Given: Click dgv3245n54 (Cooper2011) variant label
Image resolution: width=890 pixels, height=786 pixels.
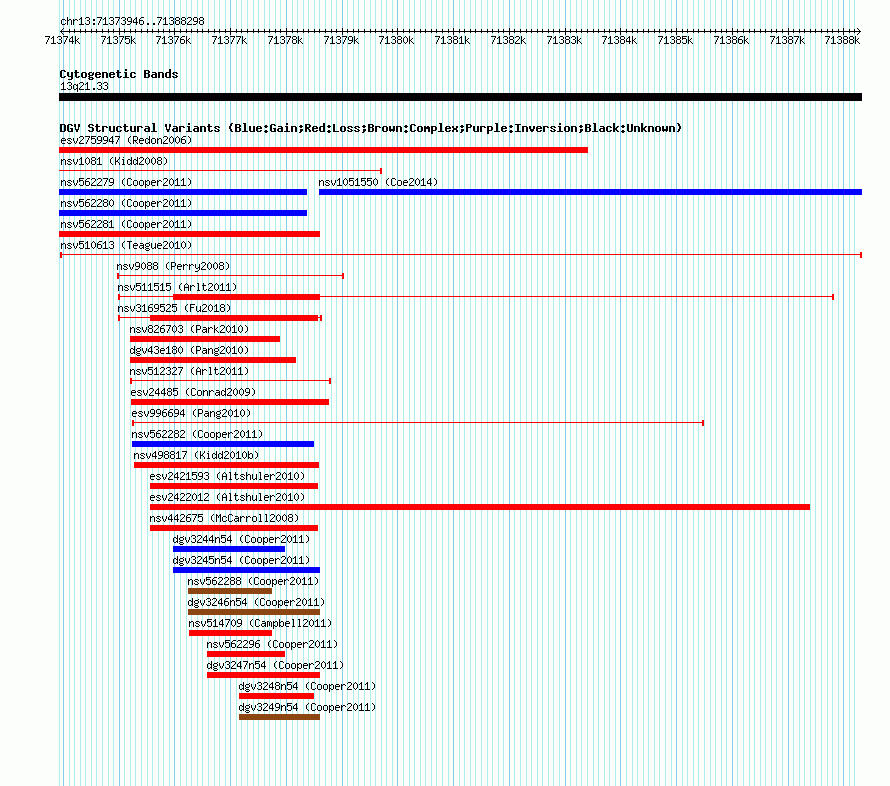Looking at the screenshot, I should pos(241,560).
